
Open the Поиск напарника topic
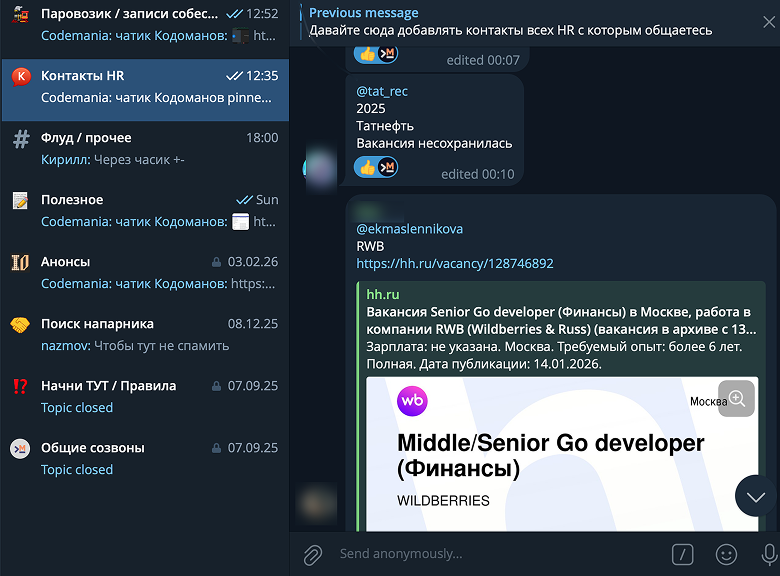(145, 335)
